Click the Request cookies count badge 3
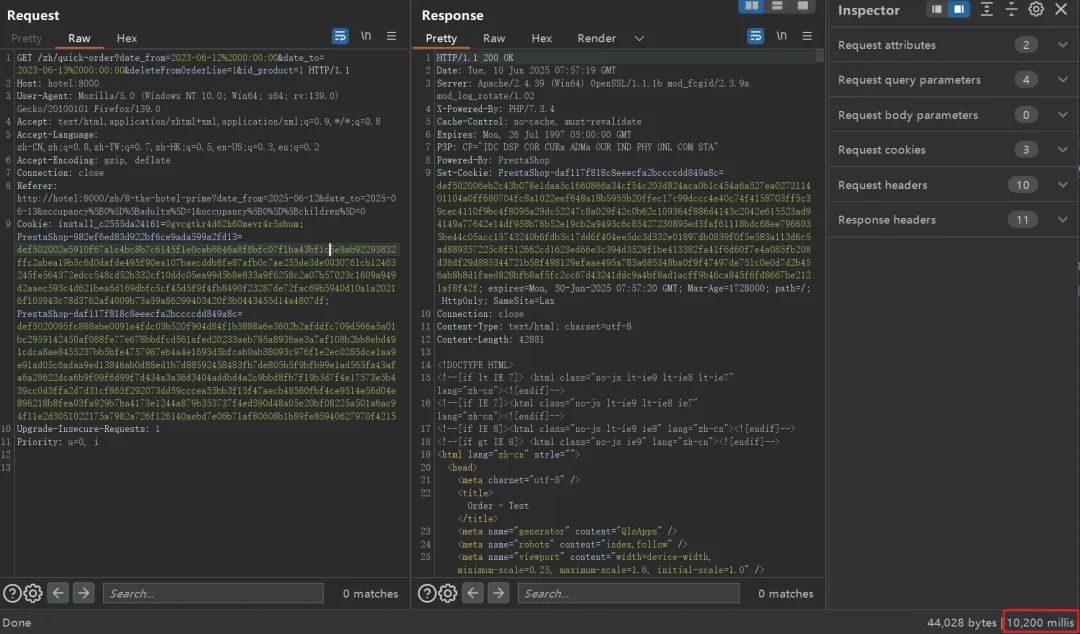1080x634 pixels. point(1026,150)
